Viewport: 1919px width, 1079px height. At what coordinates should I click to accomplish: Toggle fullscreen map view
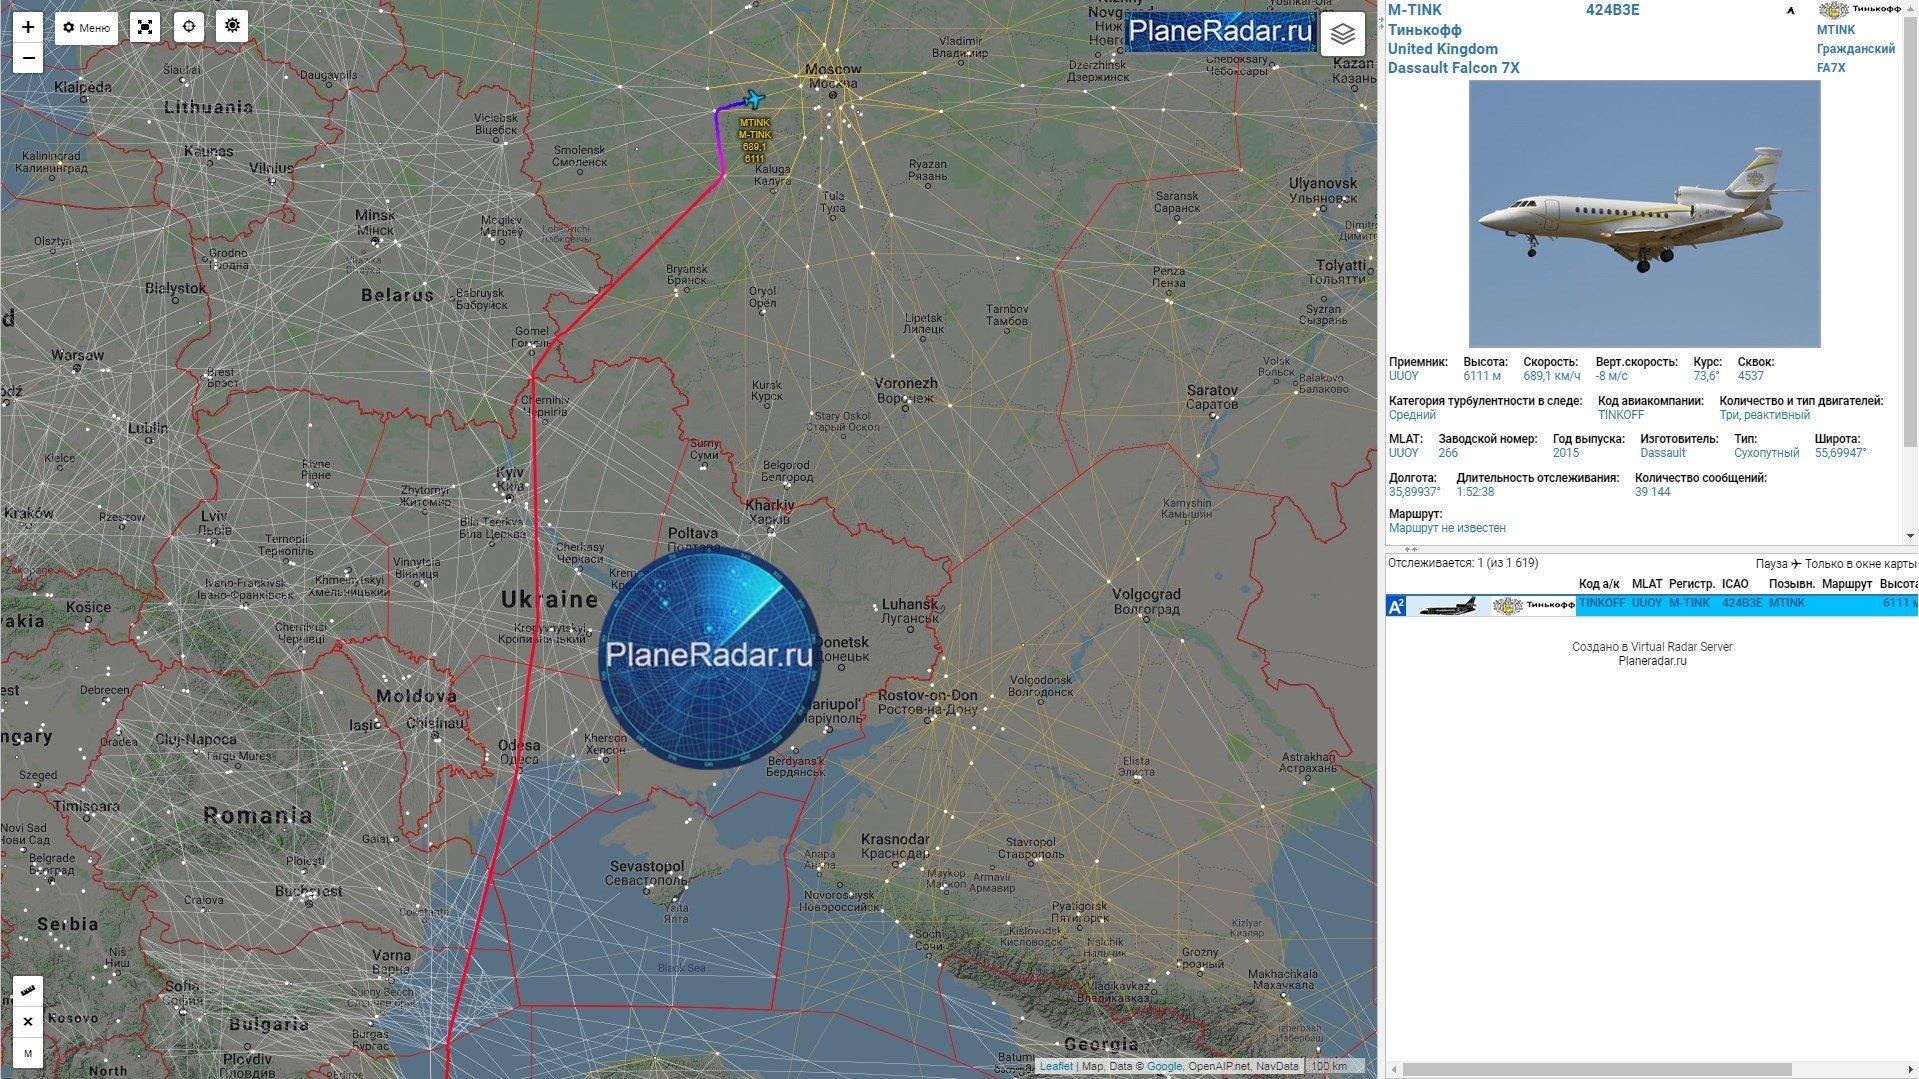point(145,27)
